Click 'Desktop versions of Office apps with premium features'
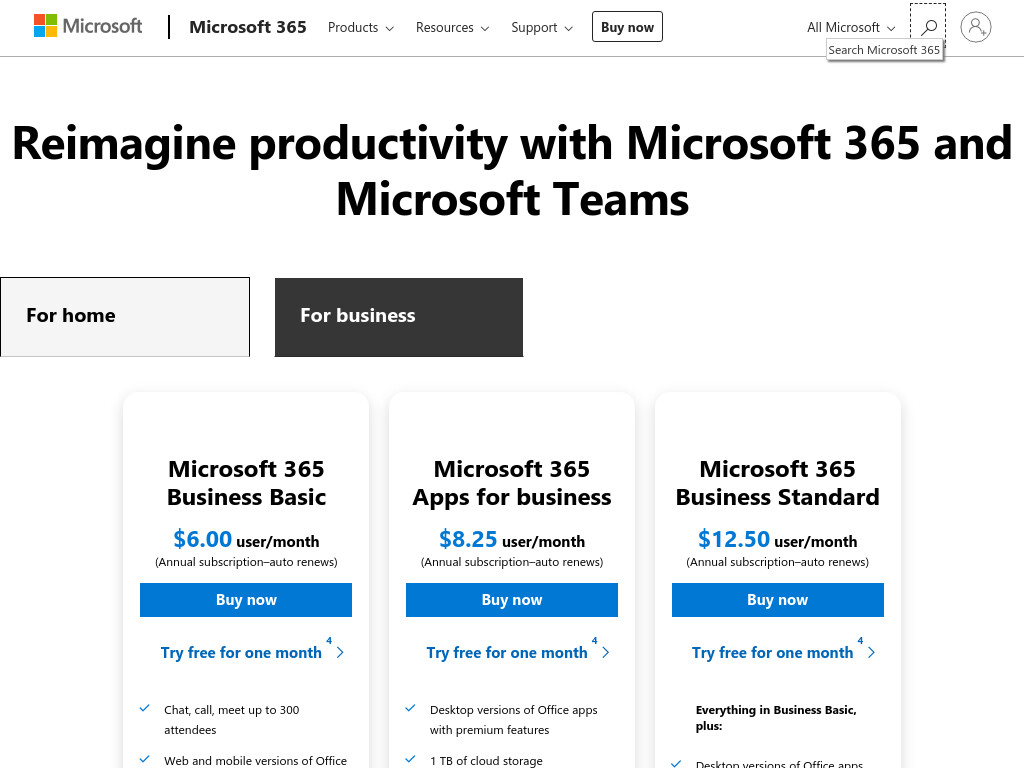 513,720
